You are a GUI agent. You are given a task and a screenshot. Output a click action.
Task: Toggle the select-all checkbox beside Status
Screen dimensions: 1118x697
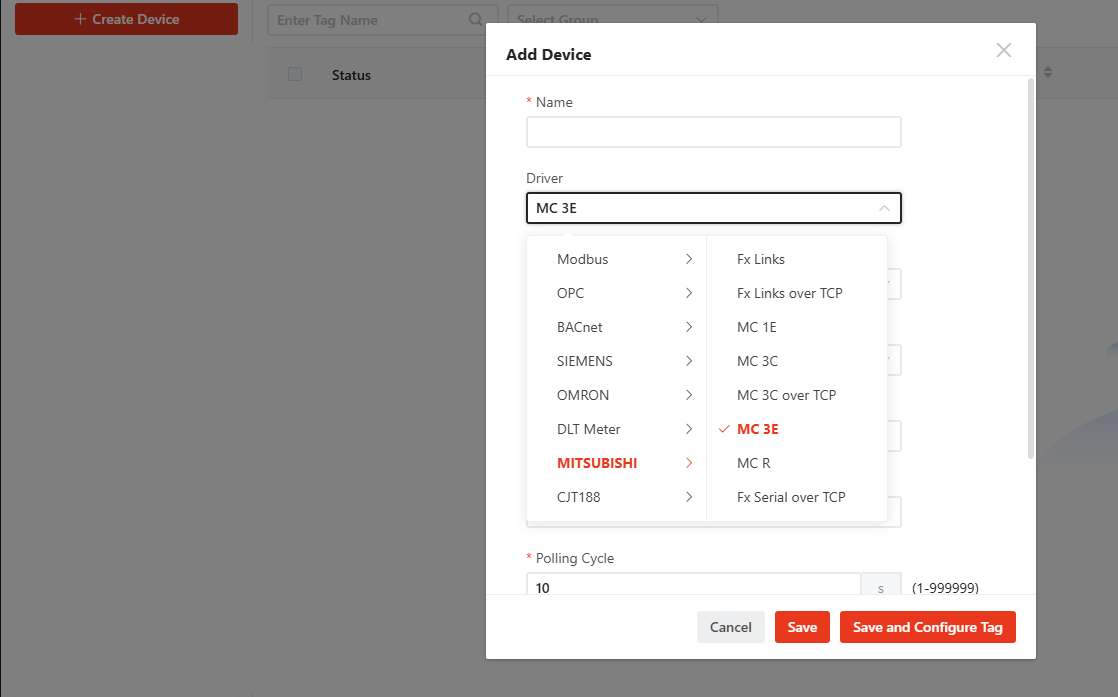295,74
